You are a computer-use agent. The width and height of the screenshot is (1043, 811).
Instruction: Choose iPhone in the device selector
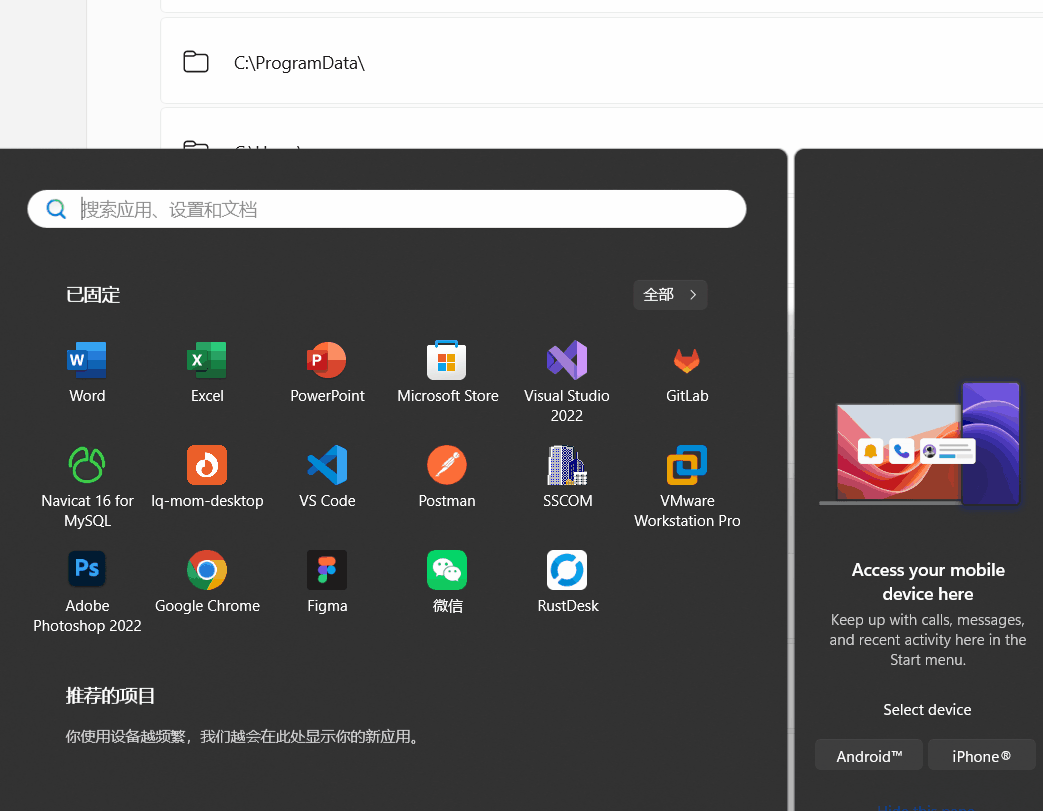[981, 755]
